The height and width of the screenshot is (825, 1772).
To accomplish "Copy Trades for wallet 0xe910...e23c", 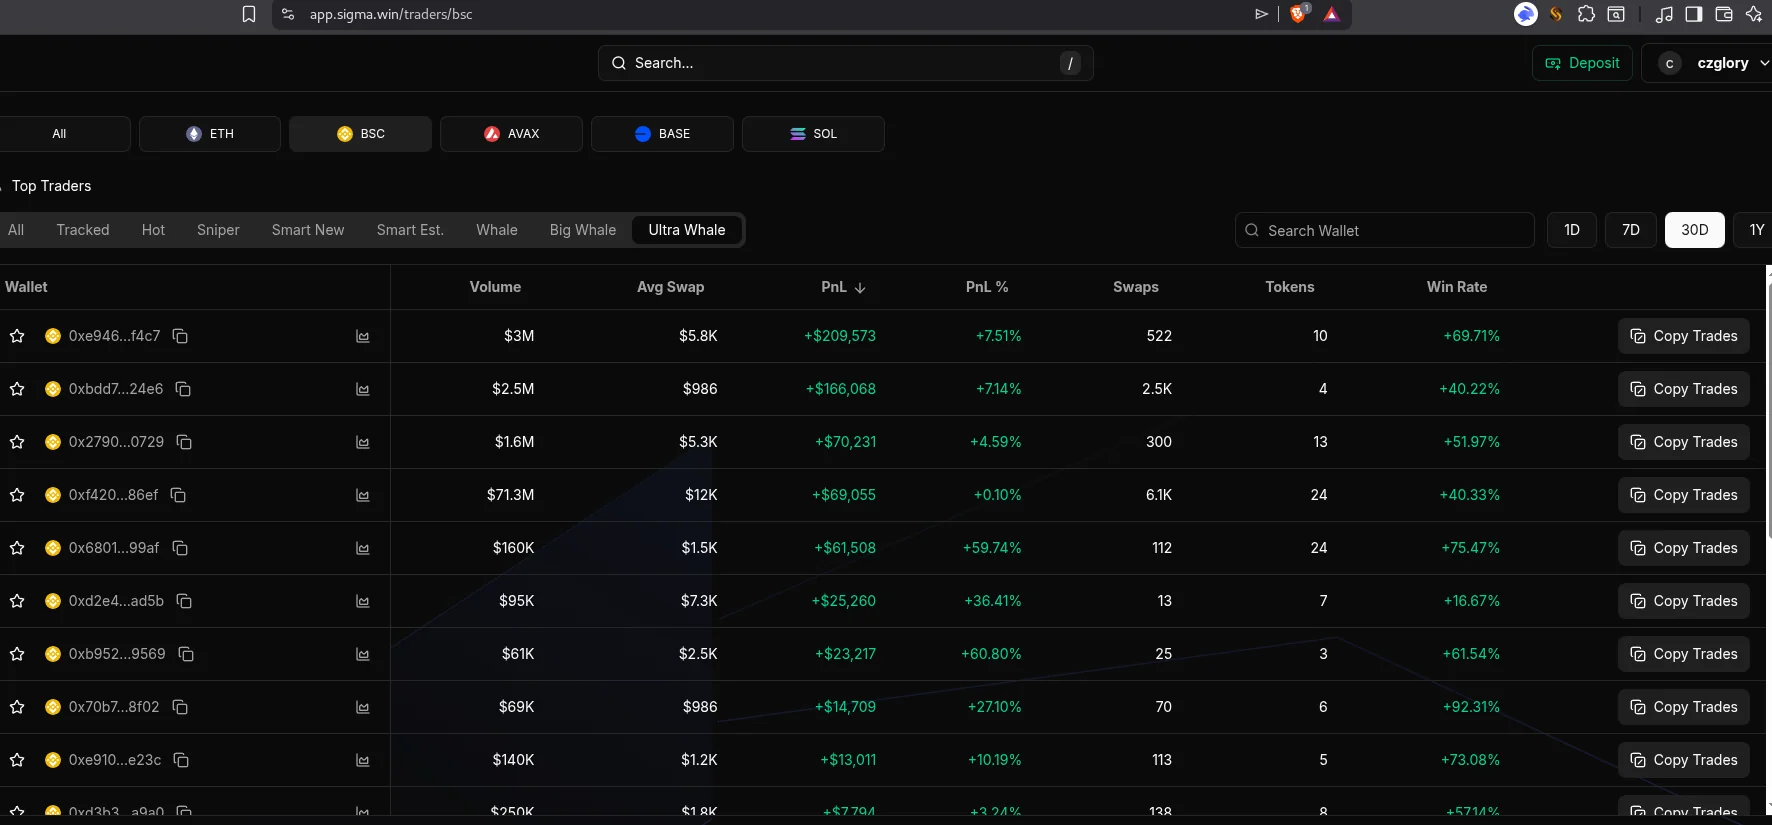I will 1684,760.
